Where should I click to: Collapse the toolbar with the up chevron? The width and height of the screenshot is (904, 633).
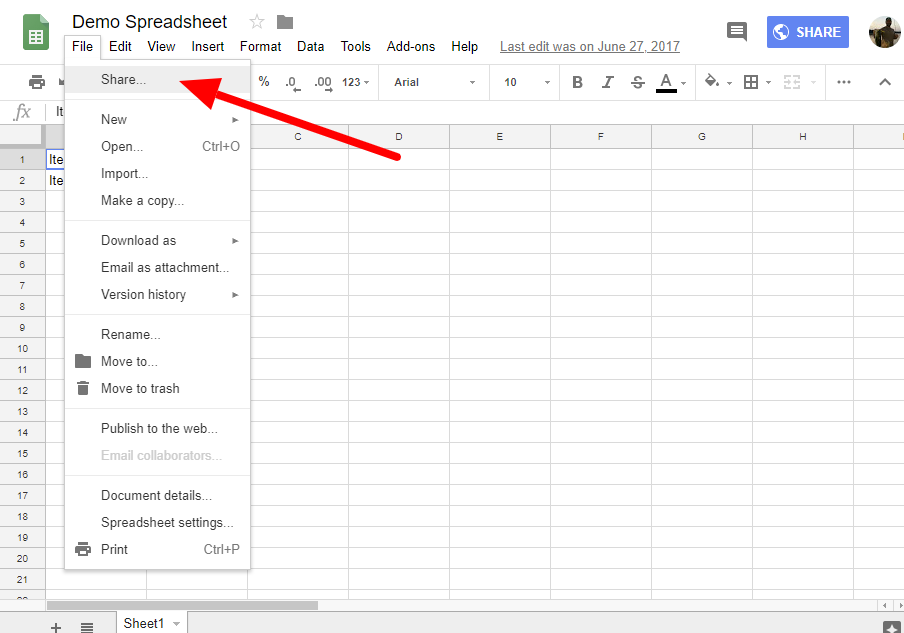click(x=884, y=82)
